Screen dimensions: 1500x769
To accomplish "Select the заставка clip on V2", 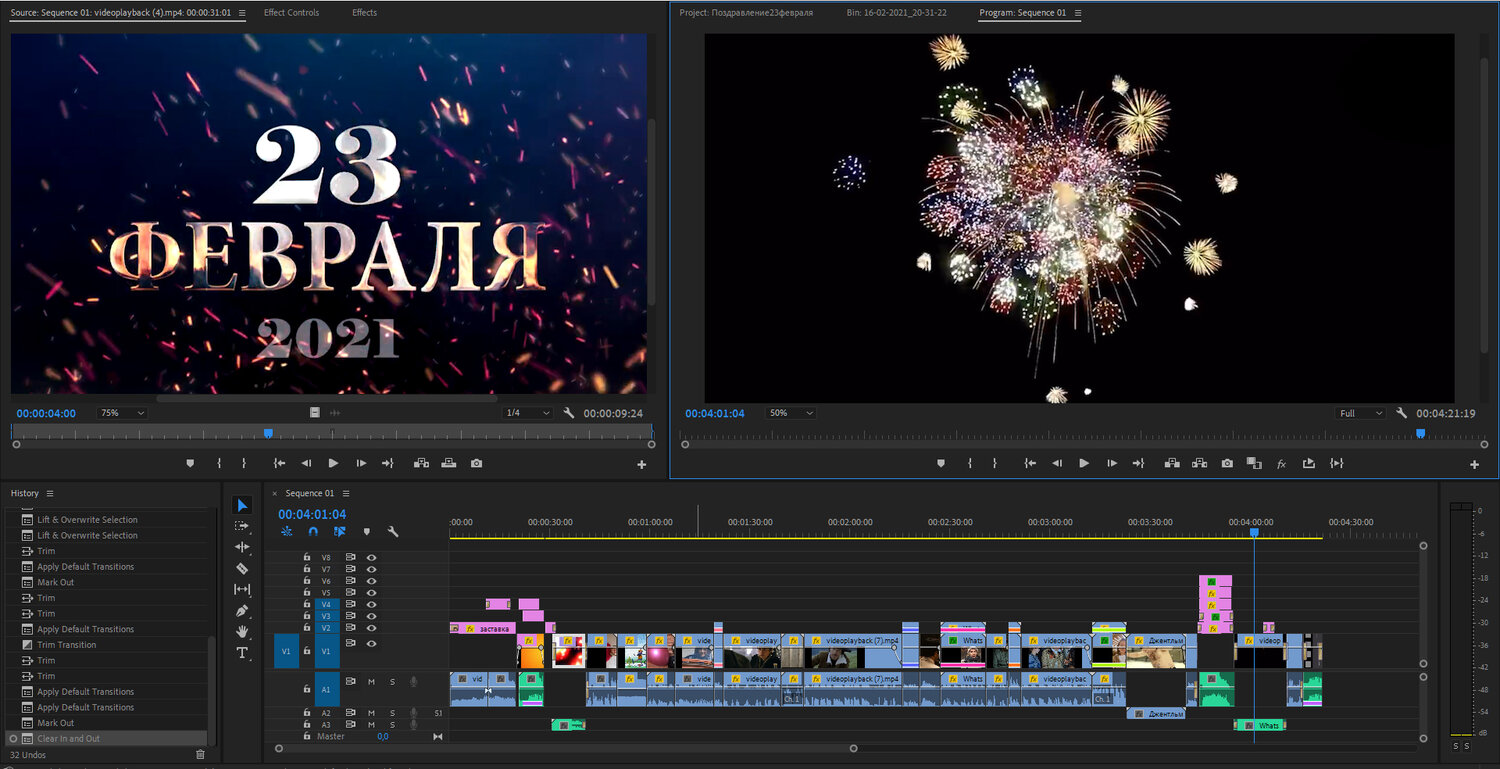I will coord(483,628).
